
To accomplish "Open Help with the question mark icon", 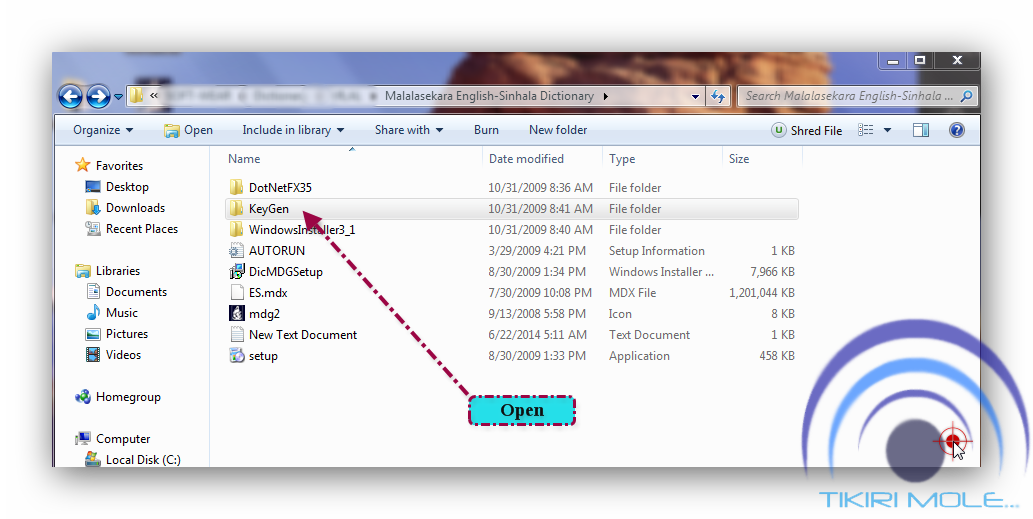I will [957, 130].
